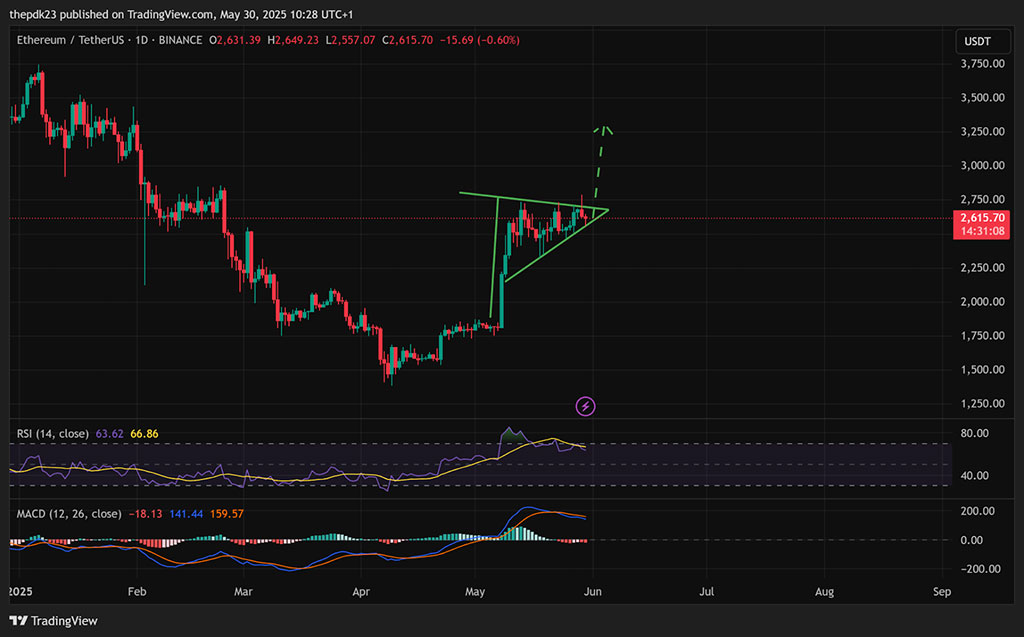Click the Jun label on time axis
Viewport: 1024px width, 637px height.
point(592,591)
